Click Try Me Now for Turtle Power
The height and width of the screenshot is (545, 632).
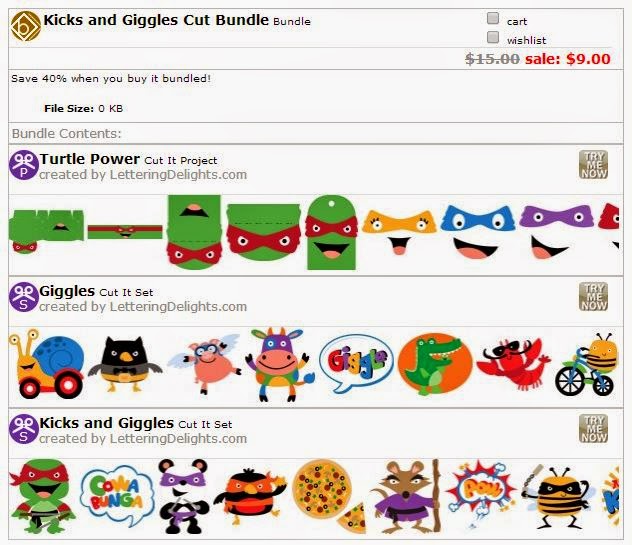coord(593,164)
